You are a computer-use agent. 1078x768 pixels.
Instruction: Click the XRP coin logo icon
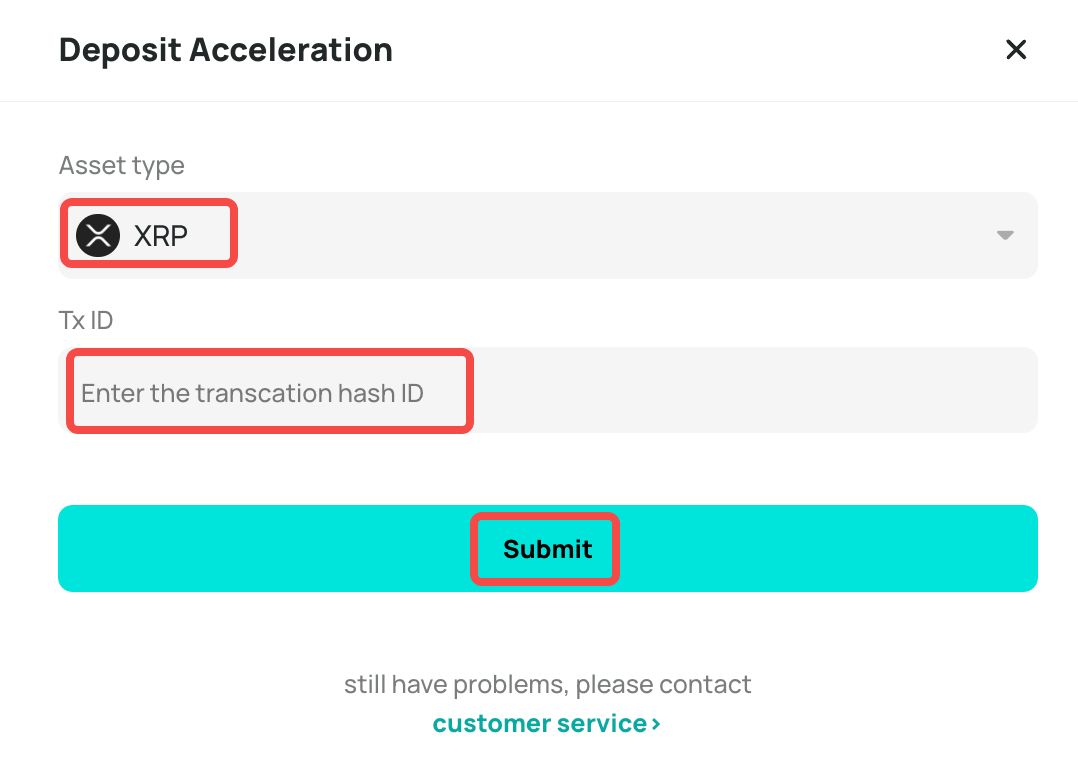click(98, 236)
